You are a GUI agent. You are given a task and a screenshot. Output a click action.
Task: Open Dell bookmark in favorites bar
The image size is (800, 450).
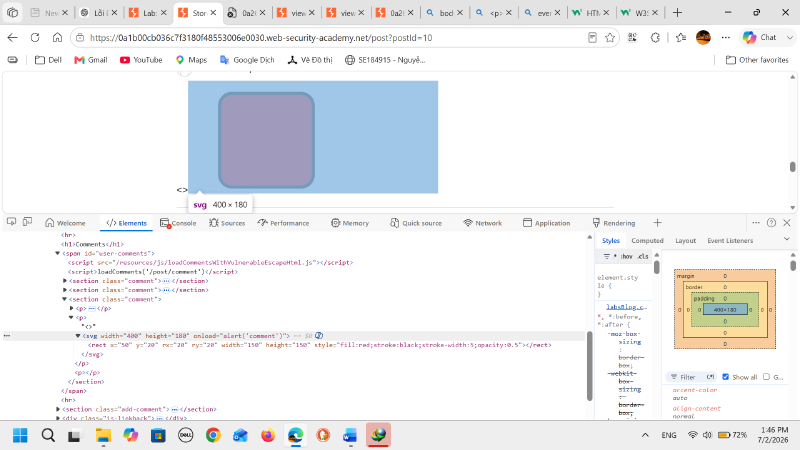48,60
